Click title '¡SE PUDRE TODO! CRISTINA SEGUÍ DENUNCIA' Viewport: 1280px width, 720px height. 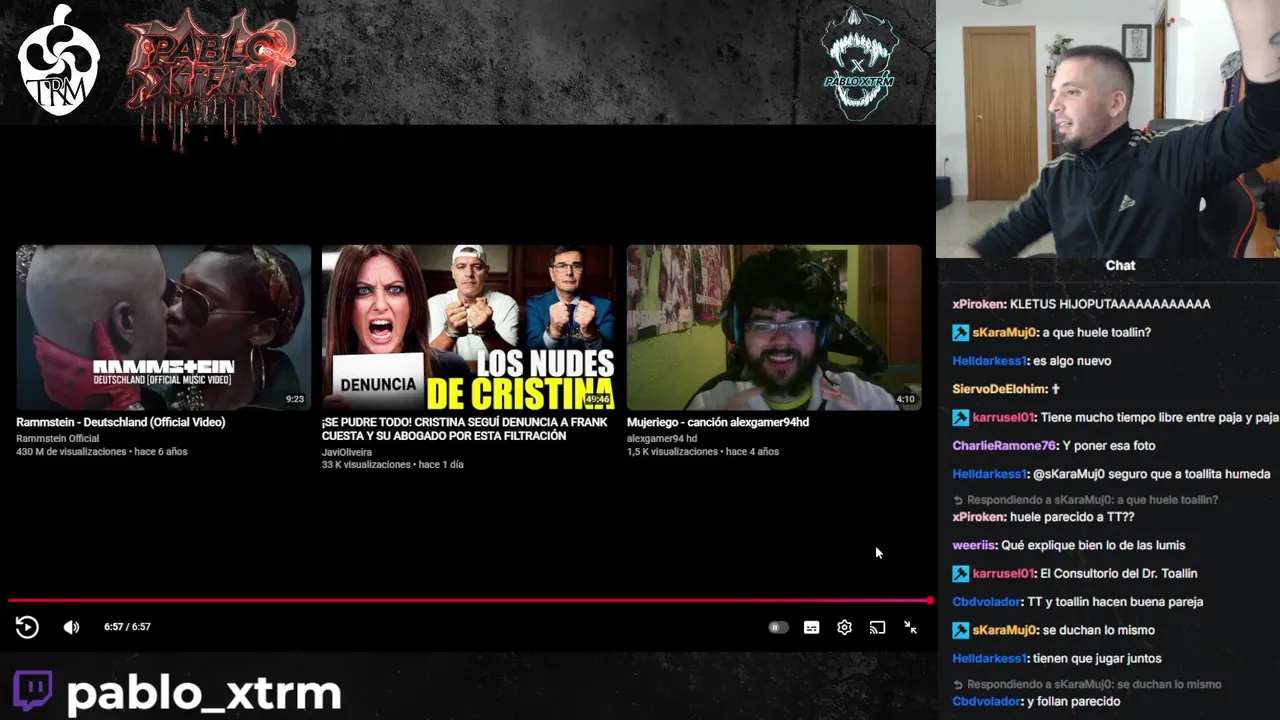pyautogui.click(x=464, y=429)
